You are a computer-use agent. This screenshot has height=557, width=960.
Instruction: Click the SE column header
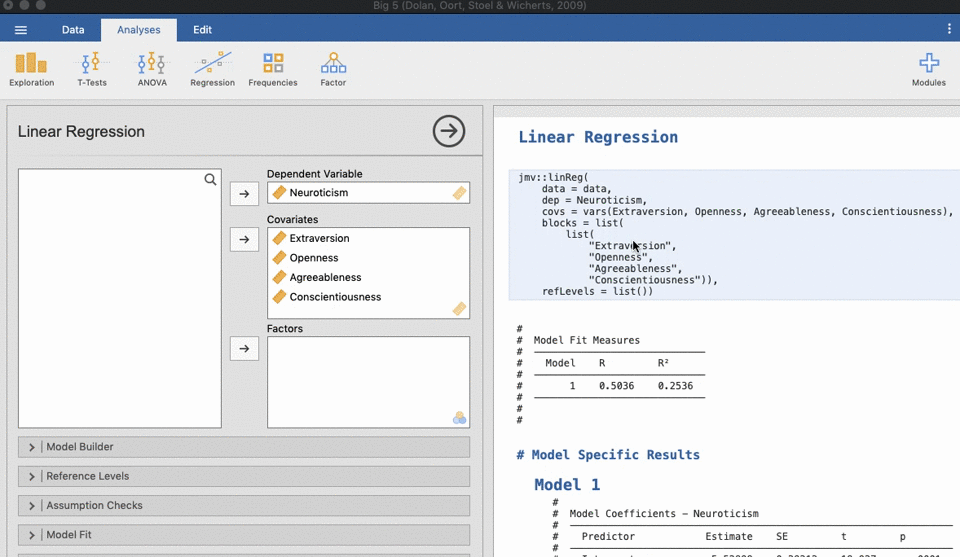(782, 536)
